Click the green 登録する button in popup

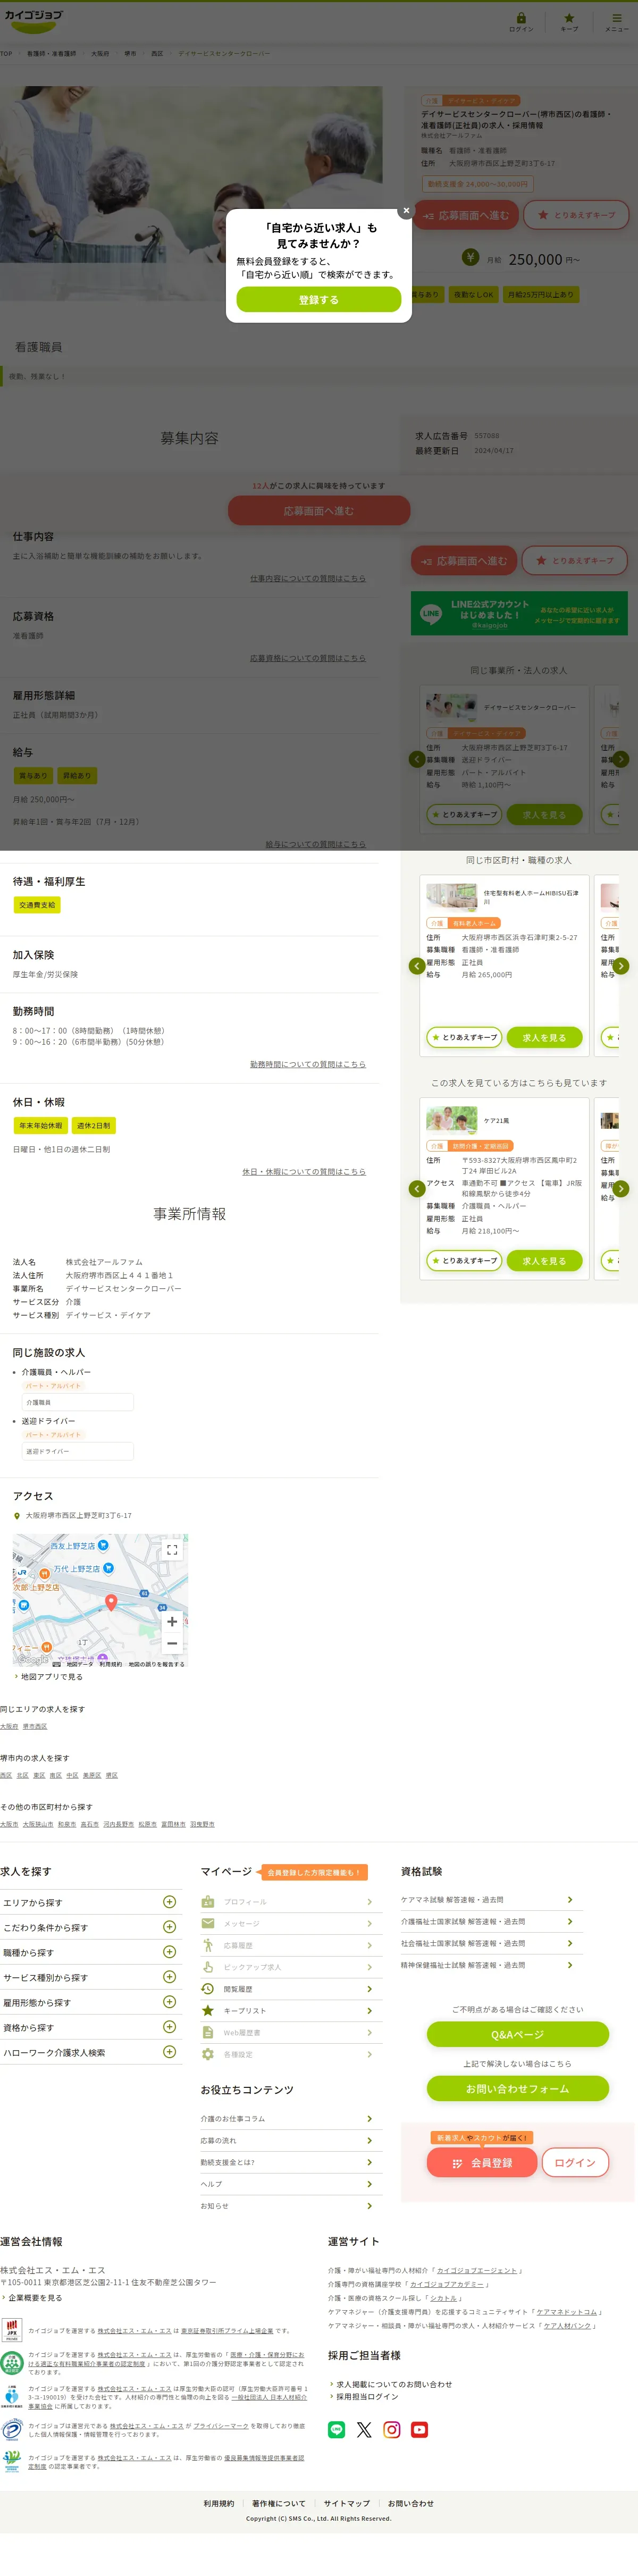[319, 299]
